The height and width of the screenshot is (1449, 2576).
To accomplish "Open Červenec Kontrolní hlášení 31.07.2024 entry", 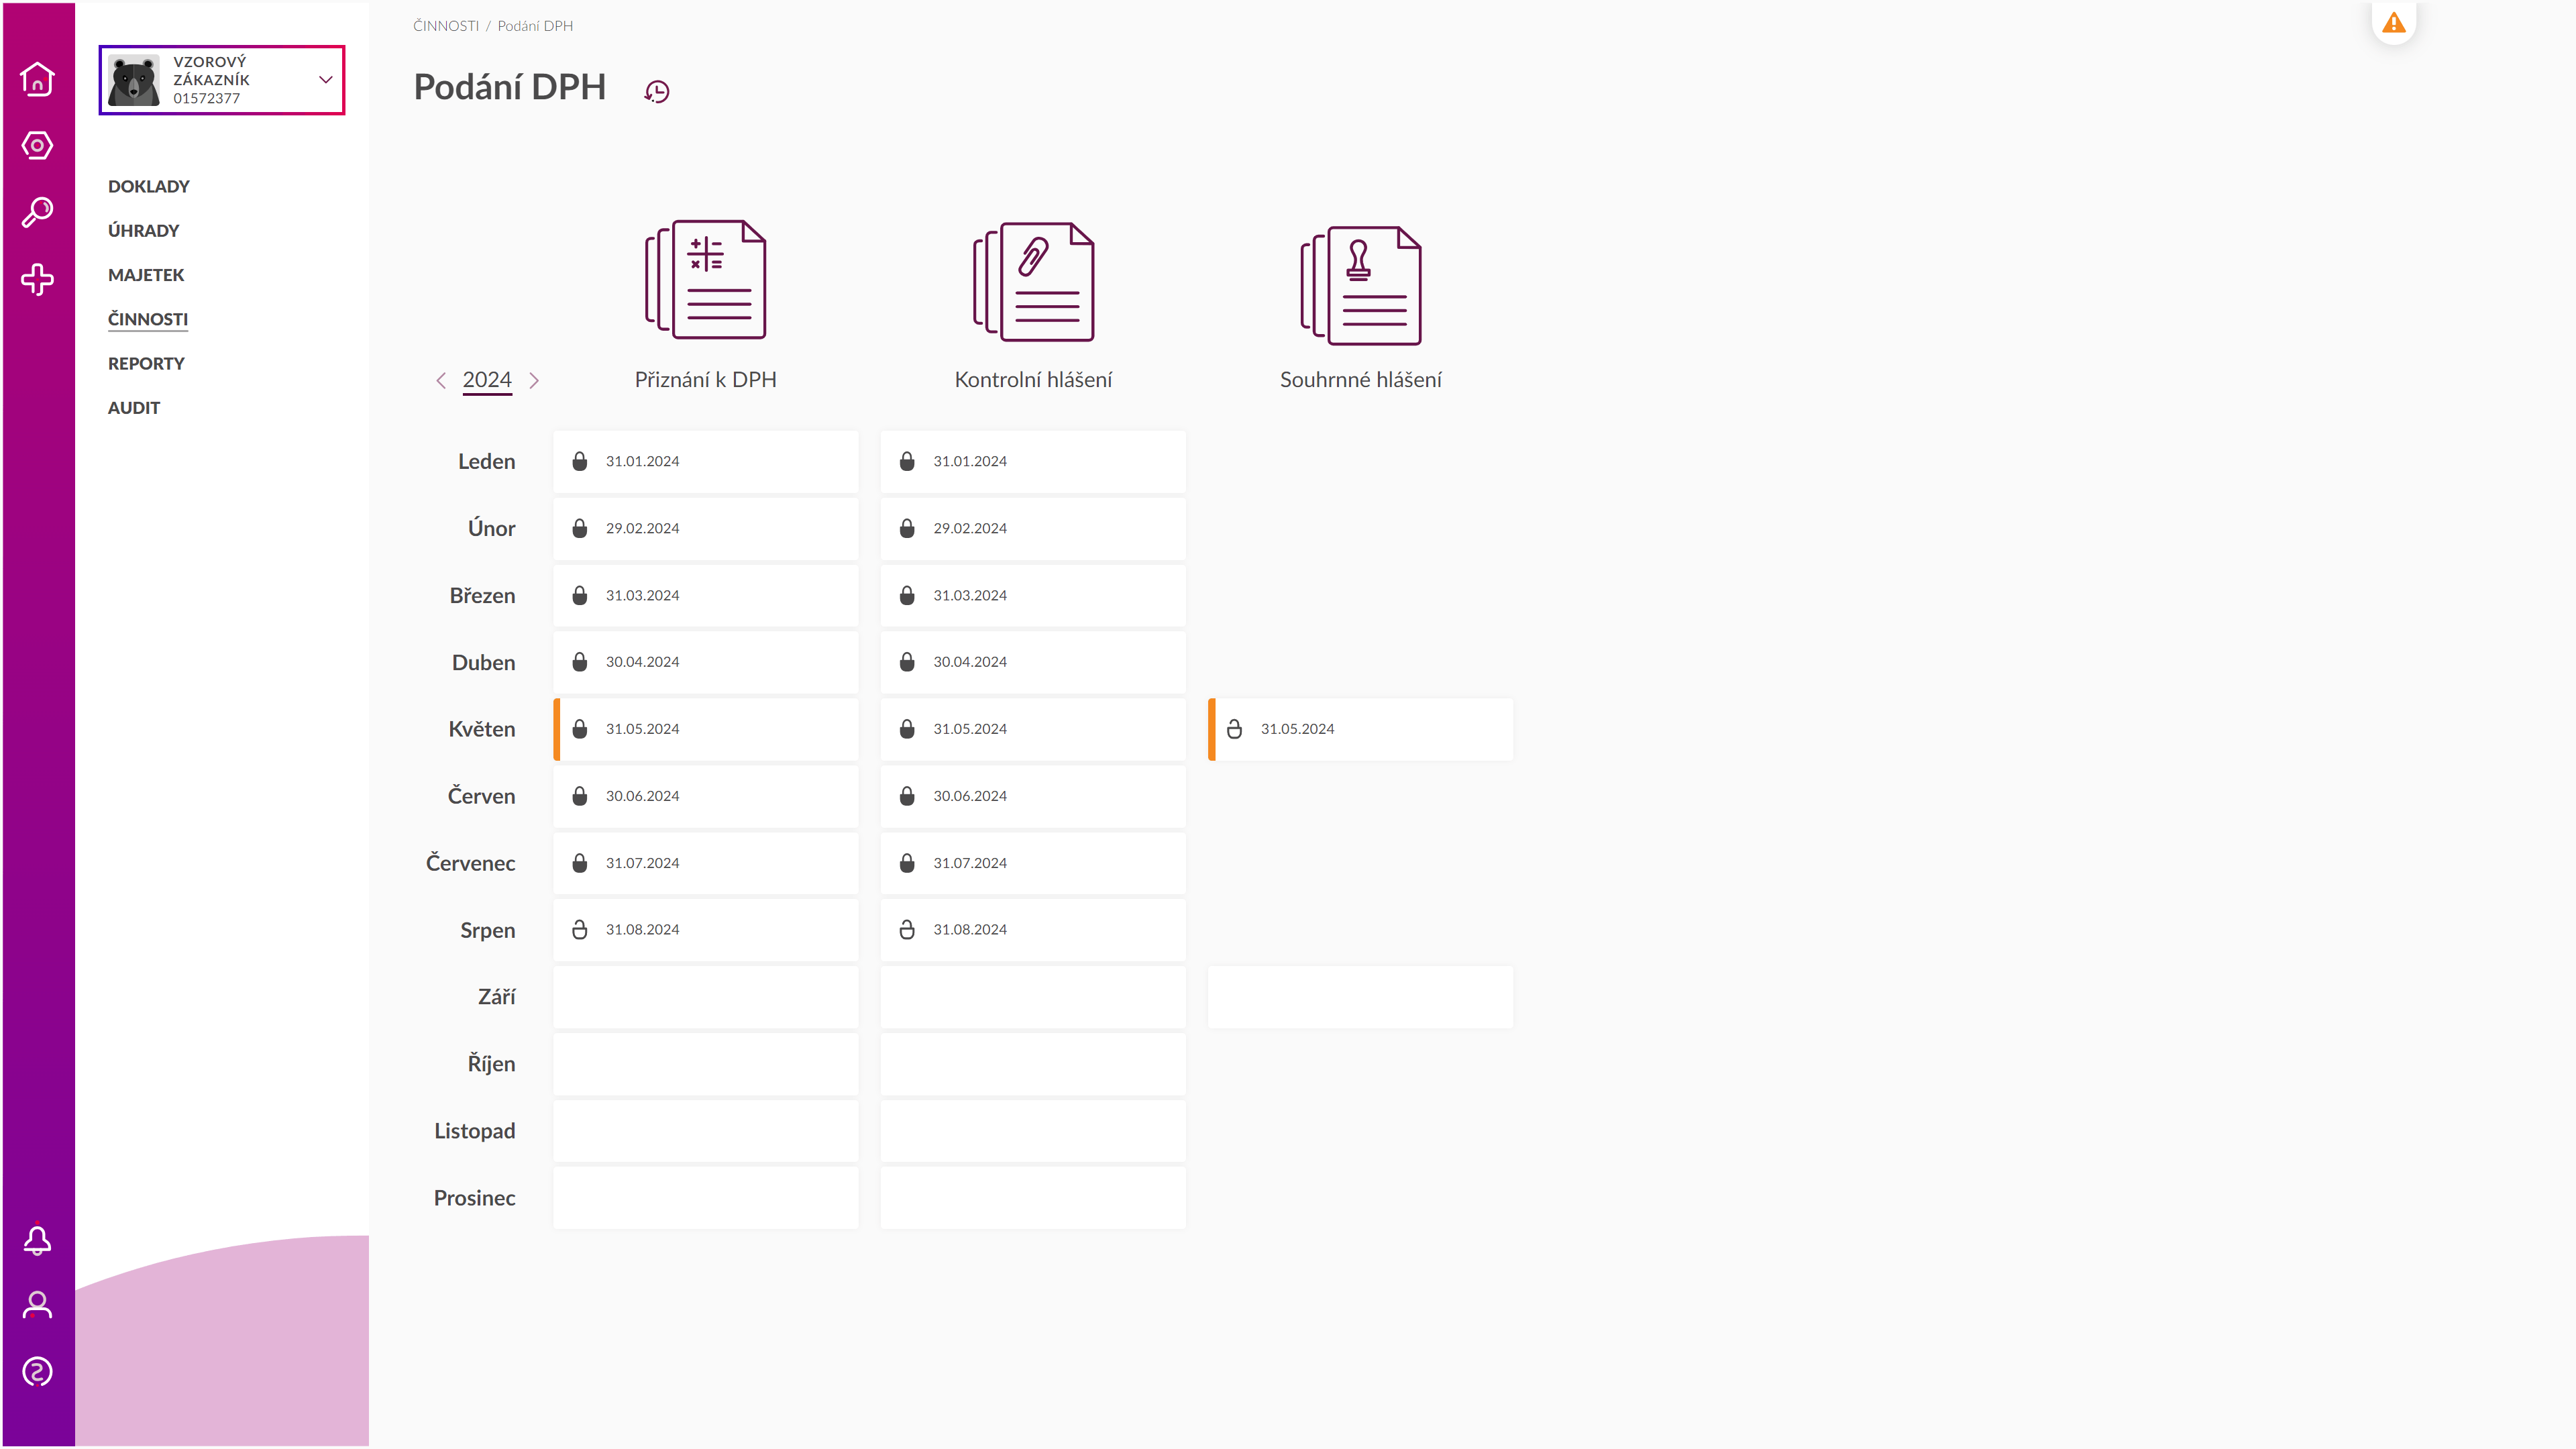I will click(1033, 863).
